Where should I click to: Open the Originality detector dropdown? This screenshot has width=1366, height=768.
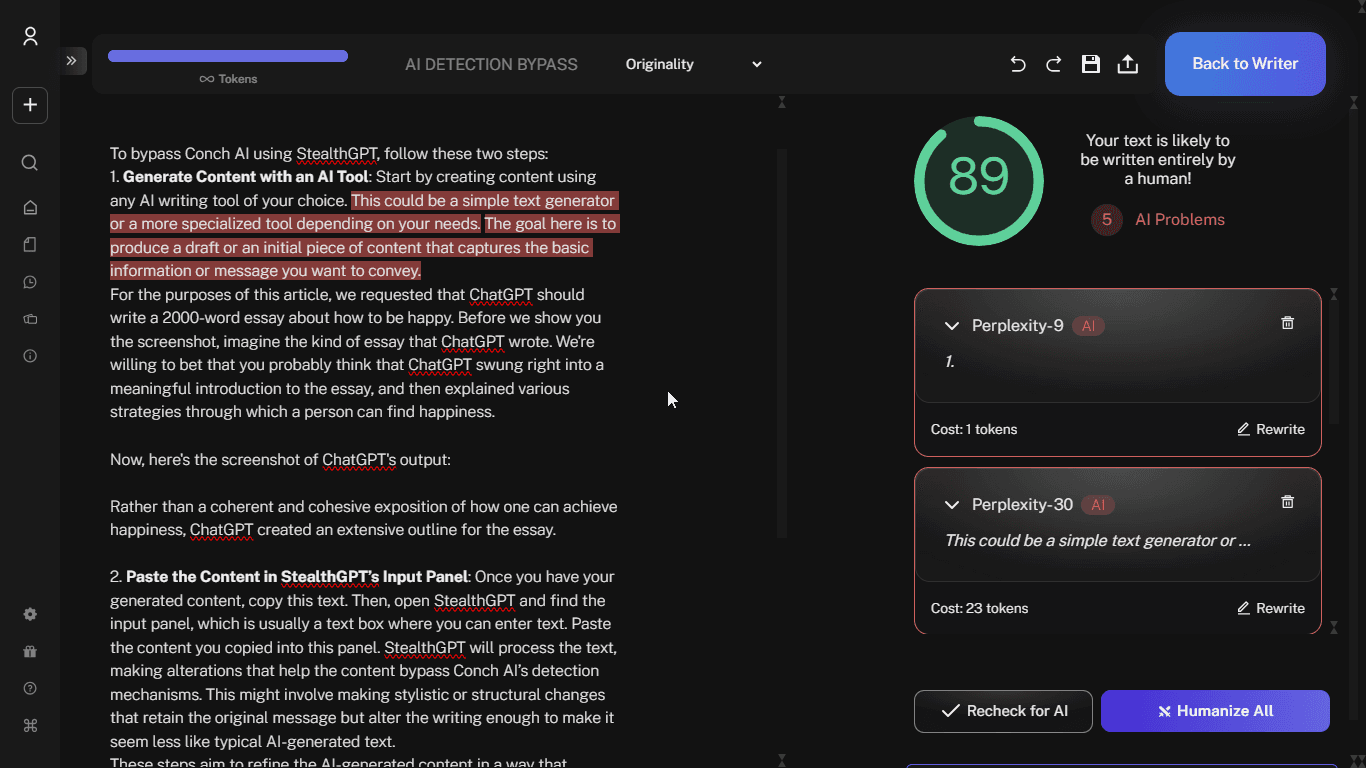[x=693, y=64]
